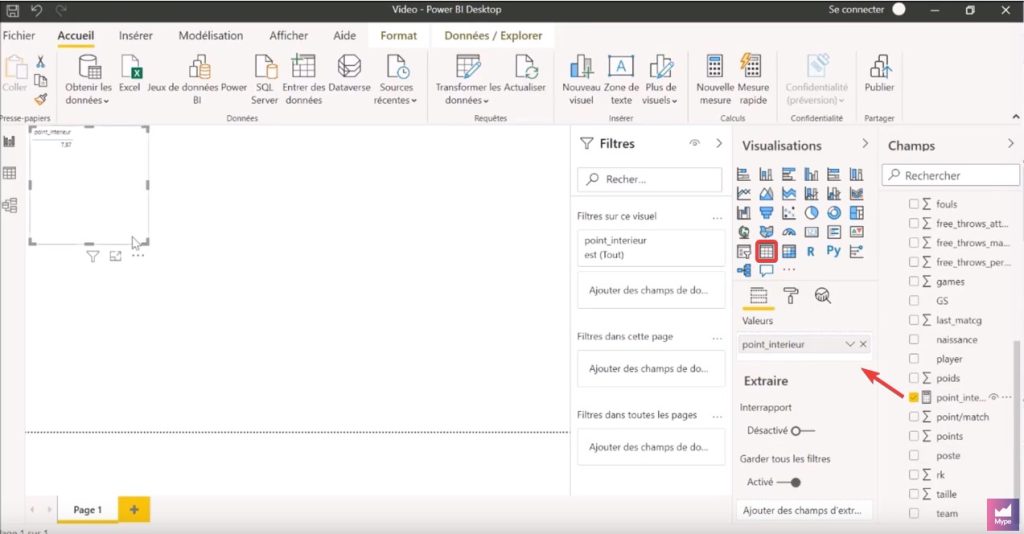The height and width of the screenshot is (534, 1024).
Task: Open the Format paint roller tab
Action: (791, 296)
